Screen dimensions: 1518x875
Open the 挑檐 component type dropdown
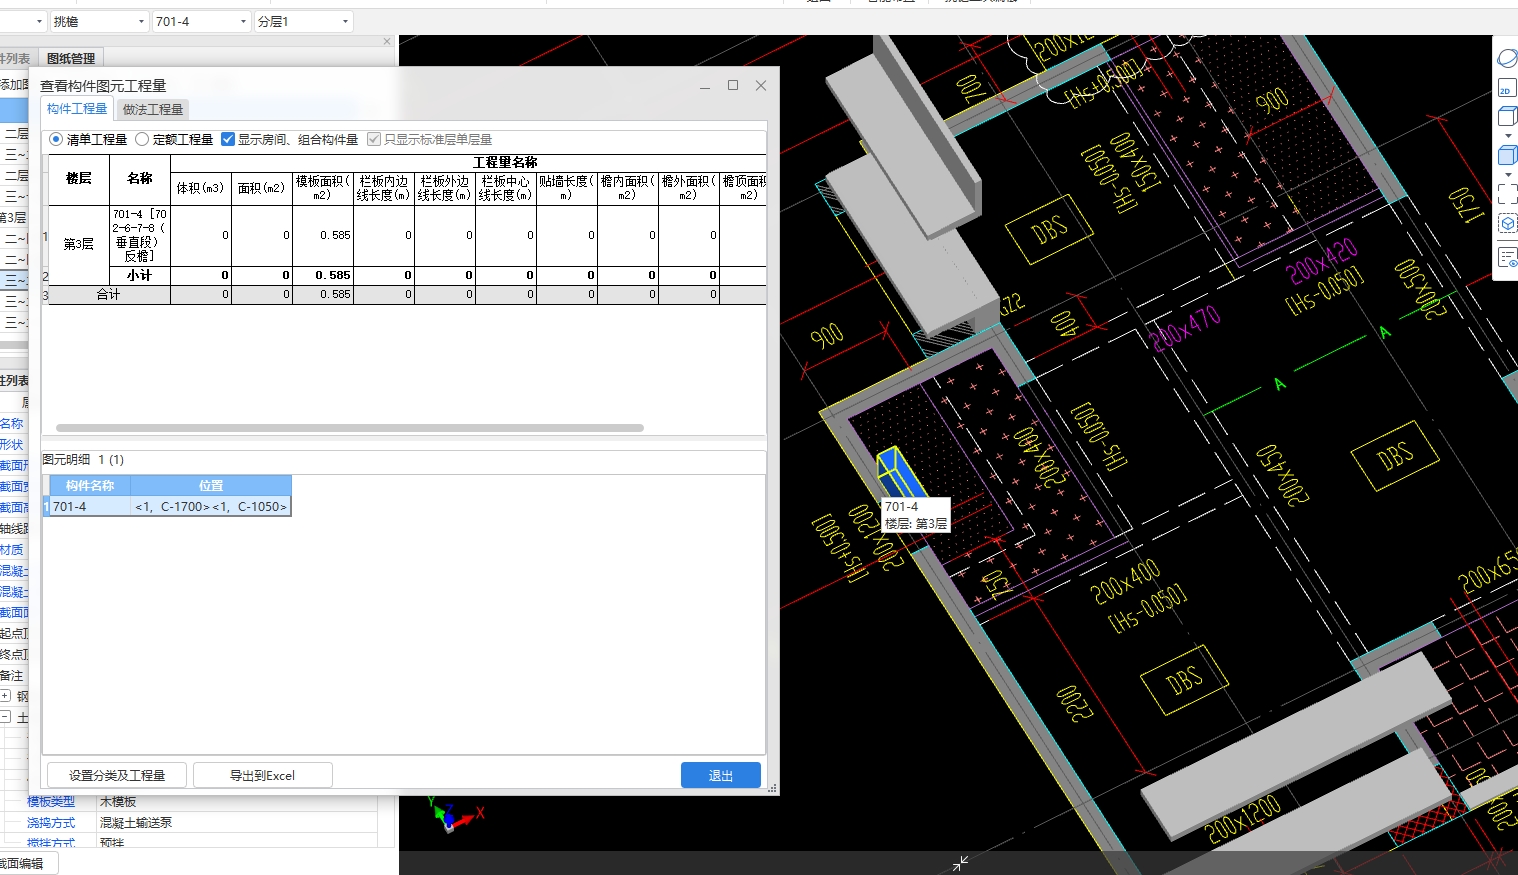(99, 21)
